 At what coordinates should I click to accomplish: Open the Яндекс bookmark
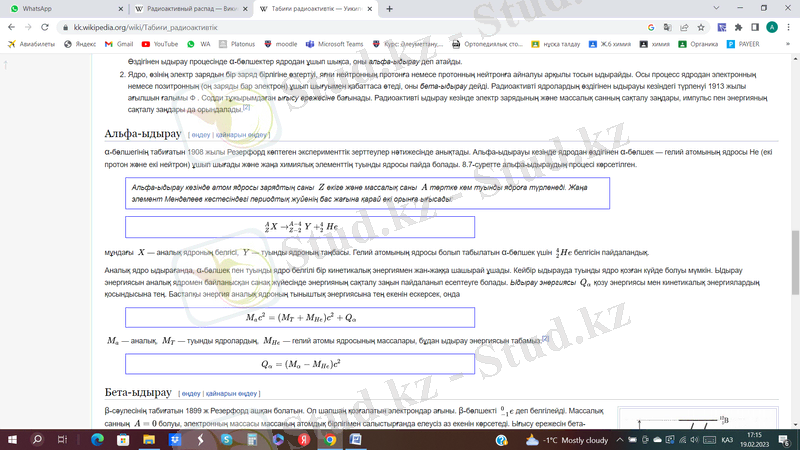(x=80, y=44)
